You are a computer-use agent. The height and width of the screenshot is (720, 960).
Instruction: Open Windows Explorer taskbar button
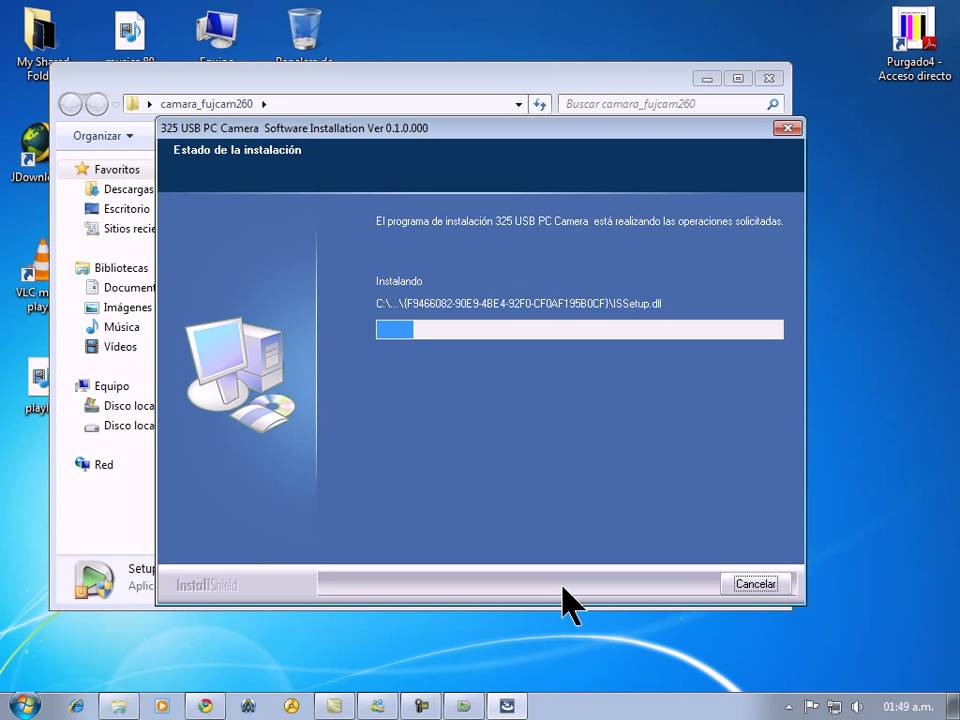click(119, 707)
